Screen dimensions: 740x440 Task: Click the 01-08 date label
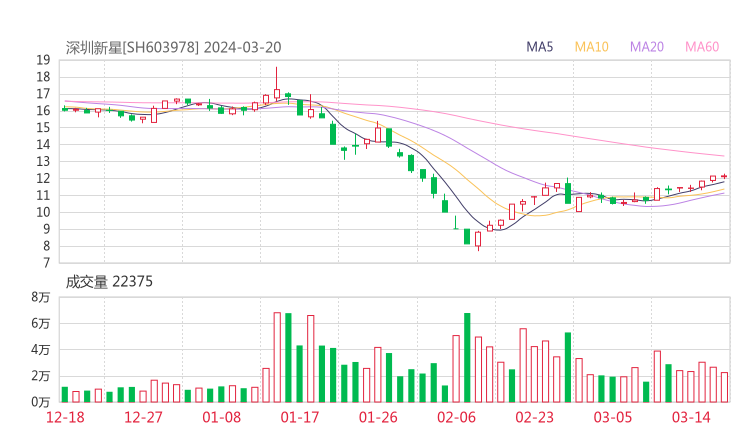[221, 417]
